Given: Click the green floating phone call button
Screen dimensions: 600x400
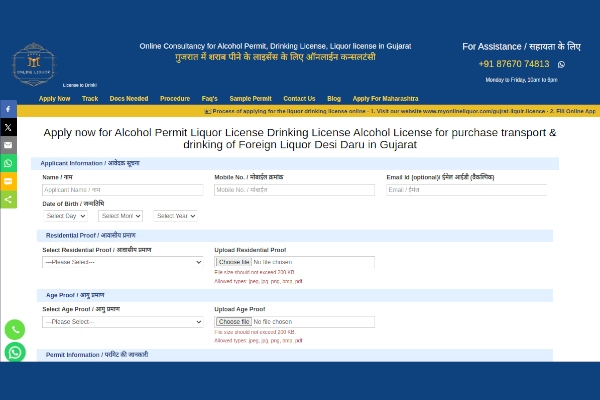Looking at the screenshot, I should [15, 328].
